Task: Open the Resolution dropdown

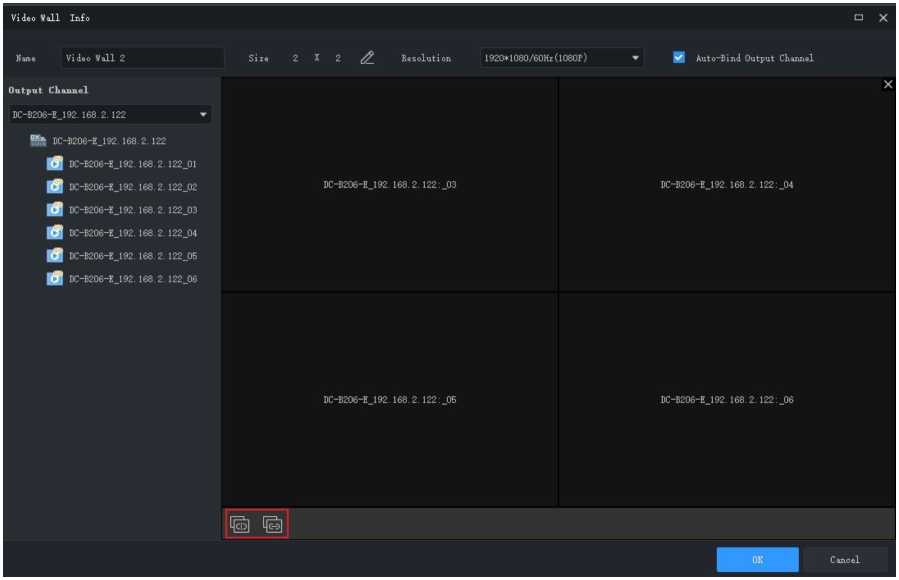Action: [x=561, y=58]
